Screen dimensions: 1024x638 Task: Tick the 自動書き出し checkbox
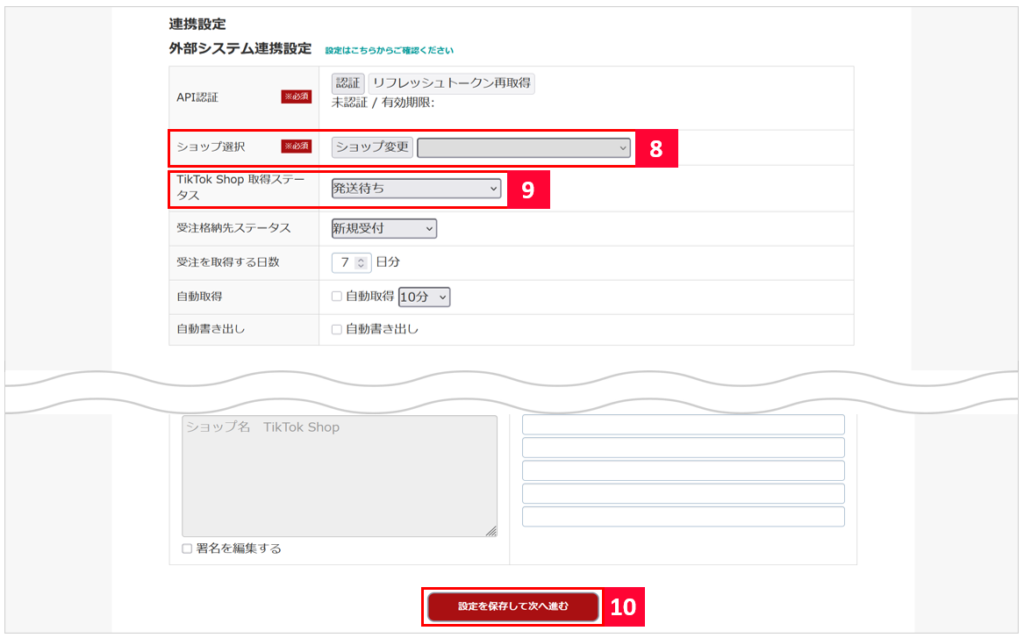coord(337,329)
